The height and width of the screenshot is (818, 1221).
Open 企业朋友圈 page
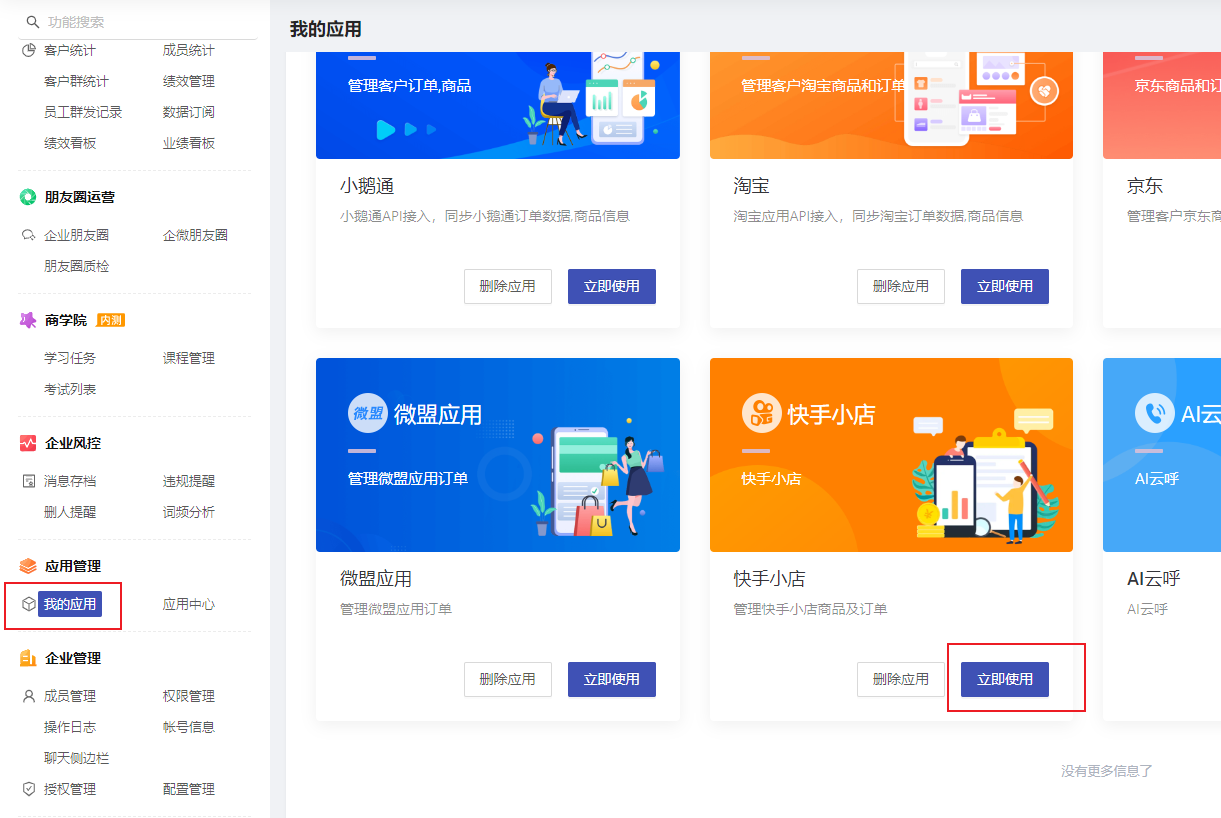click(76, 235)
